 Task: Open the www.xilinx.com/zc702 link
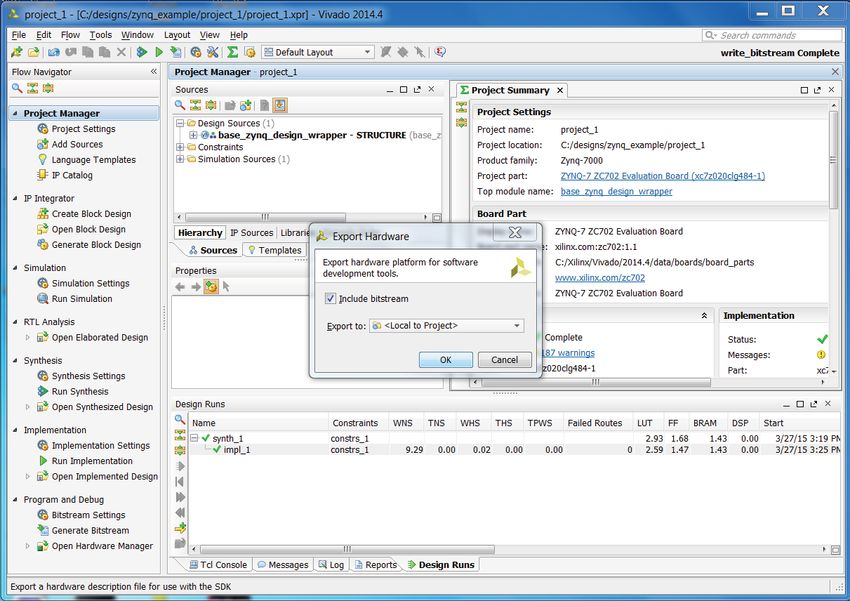point(600,277)
